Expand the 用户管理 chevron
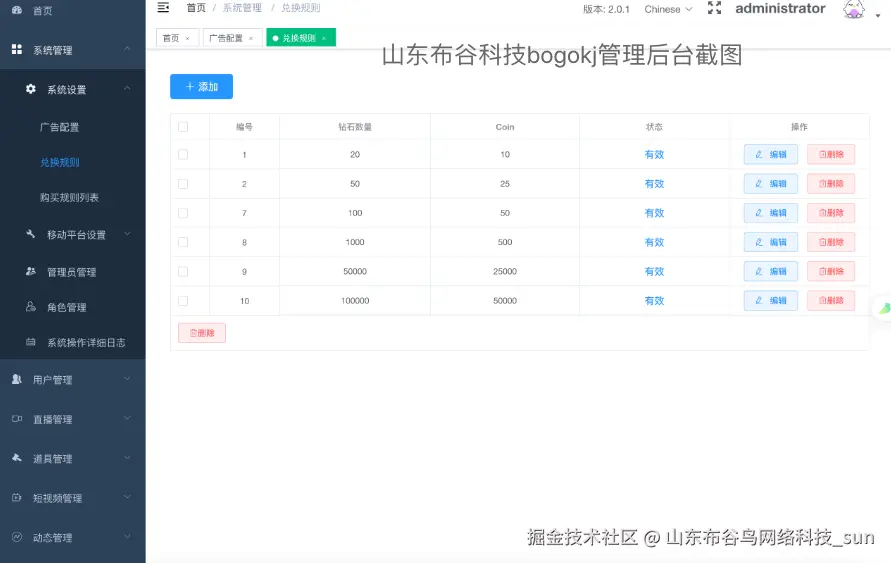The width and height of the screenshot is (891, 563). coord(127,379)
